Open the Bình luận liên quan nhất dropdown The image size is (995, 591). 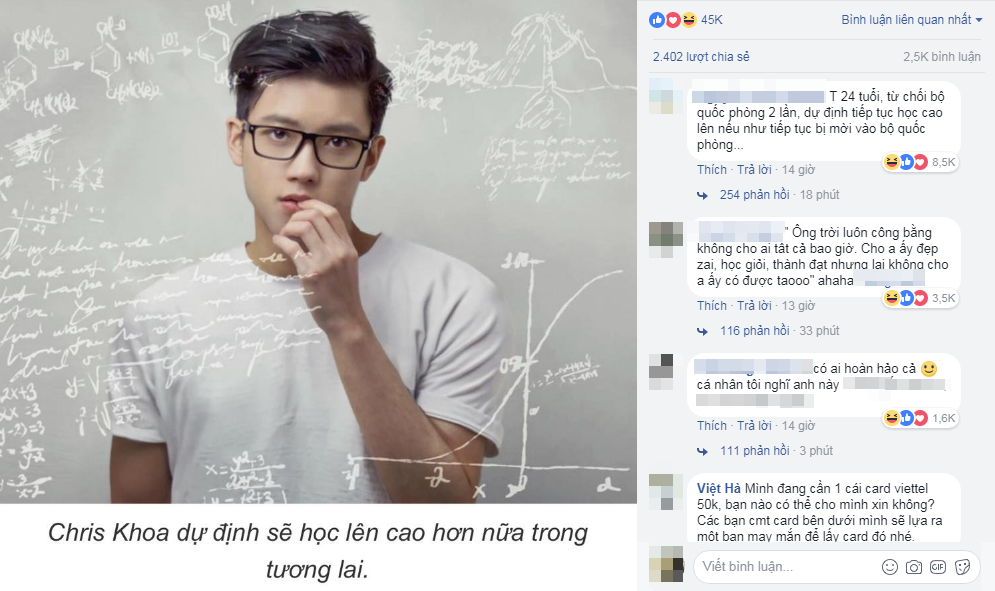click(911, 20)
